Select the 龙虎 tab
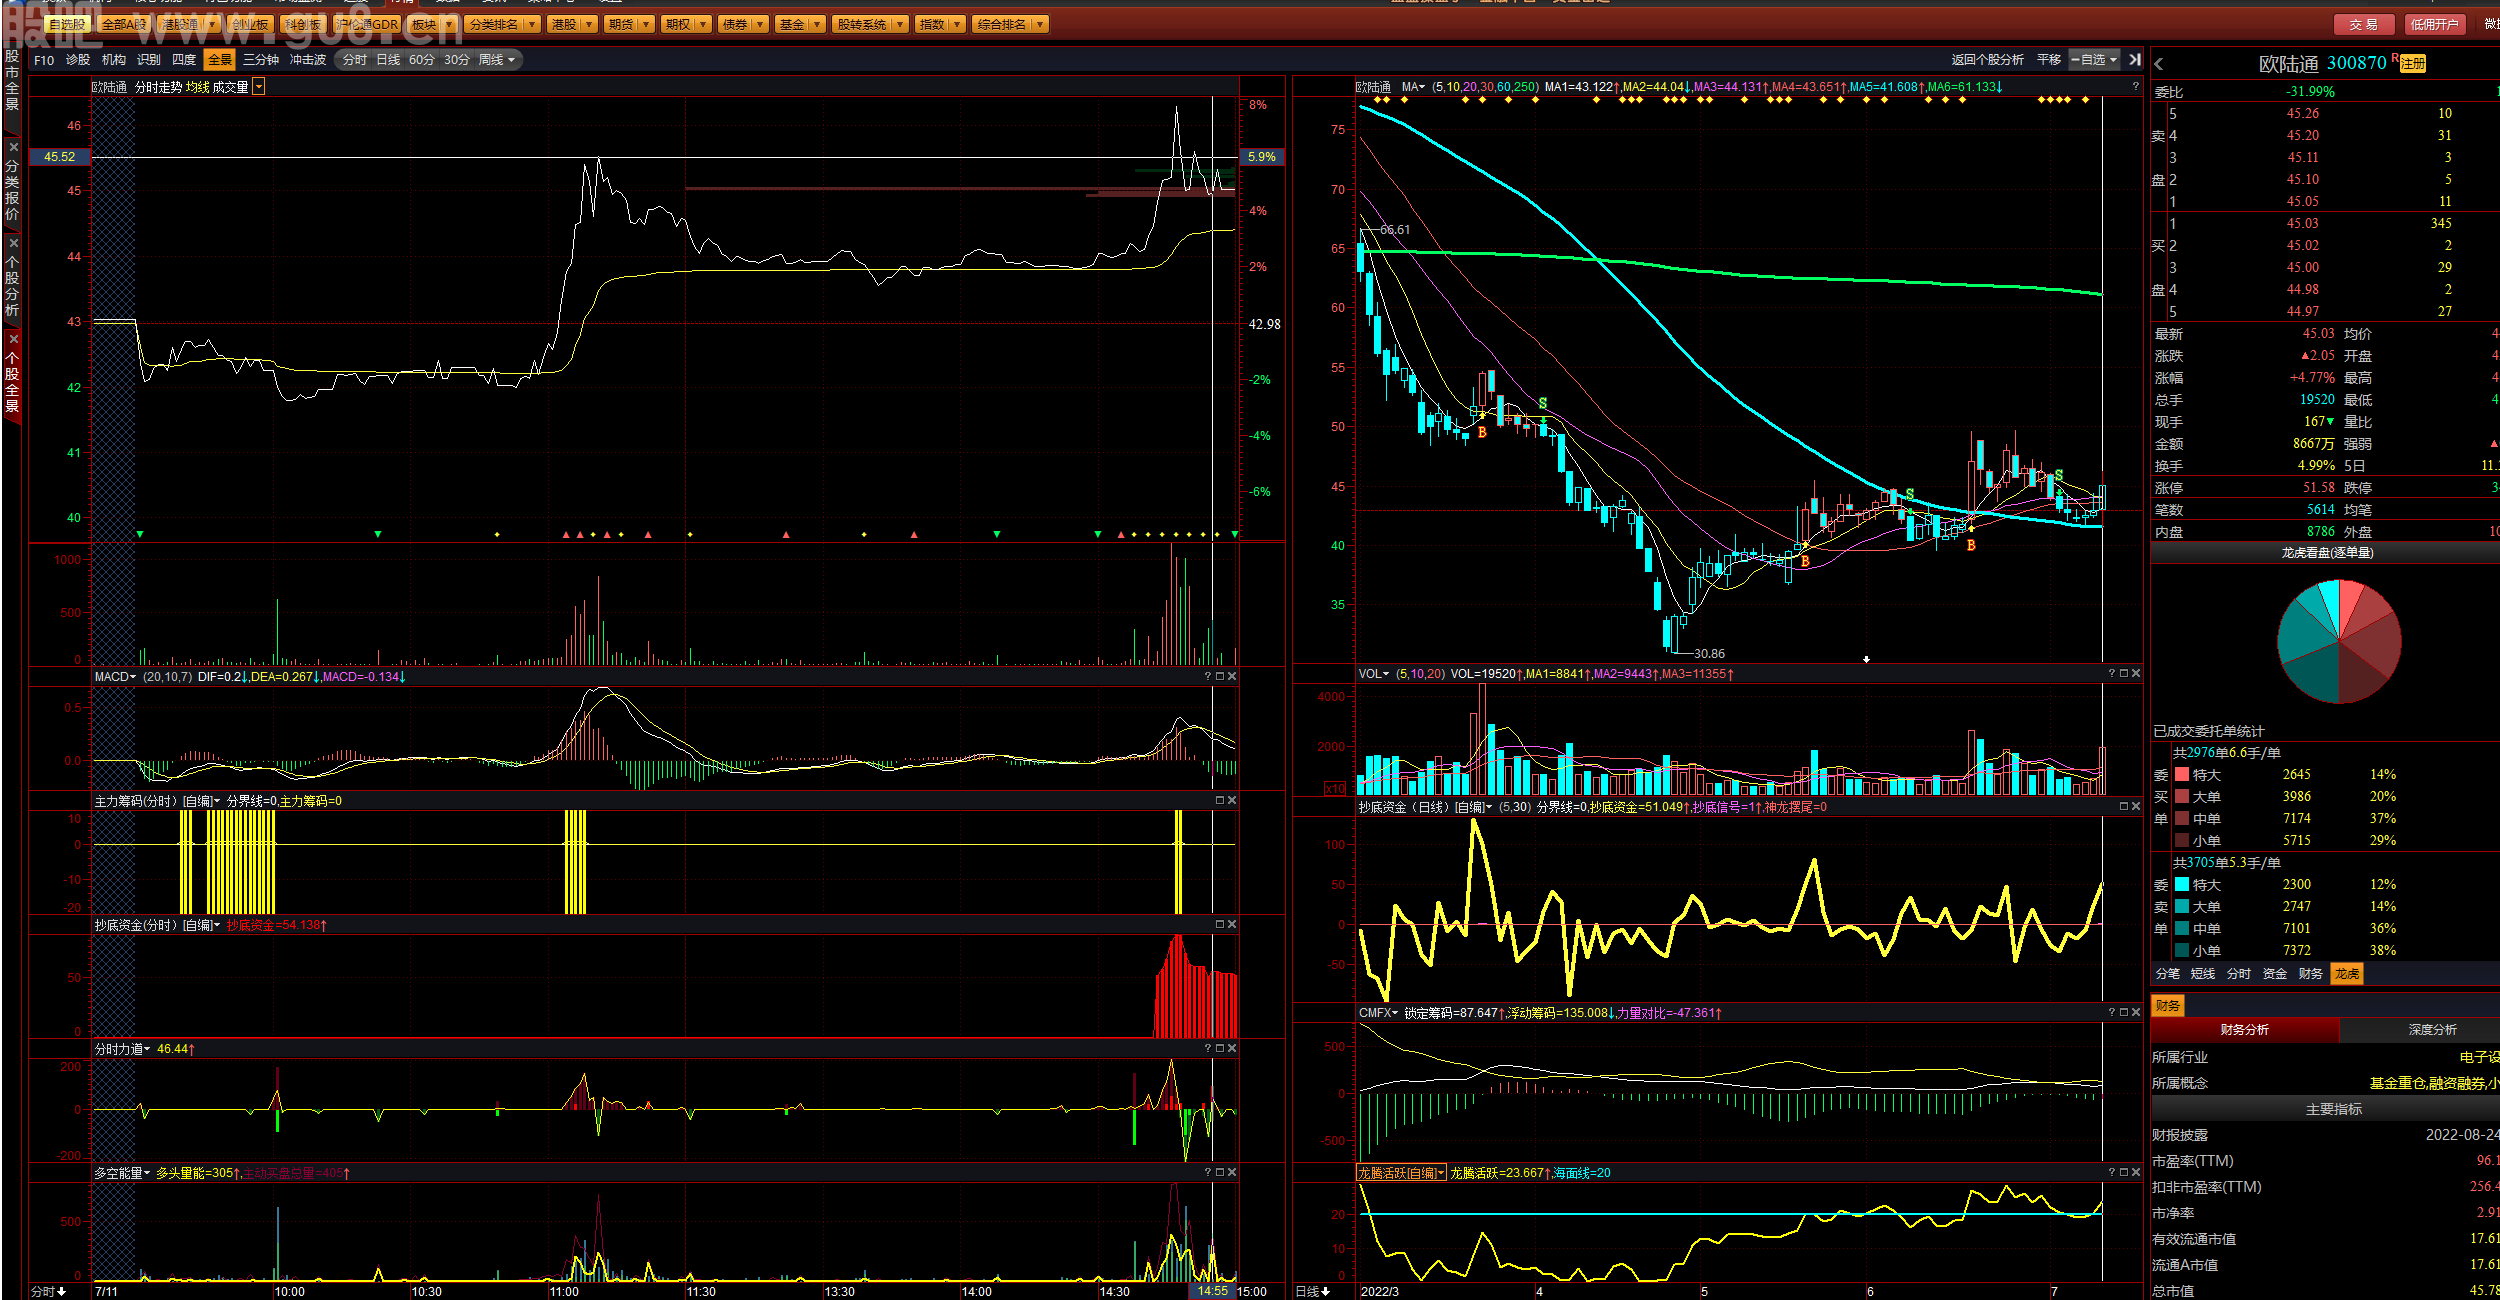The height and width of the screenshot is (1300, 2500). point(2347,974)
